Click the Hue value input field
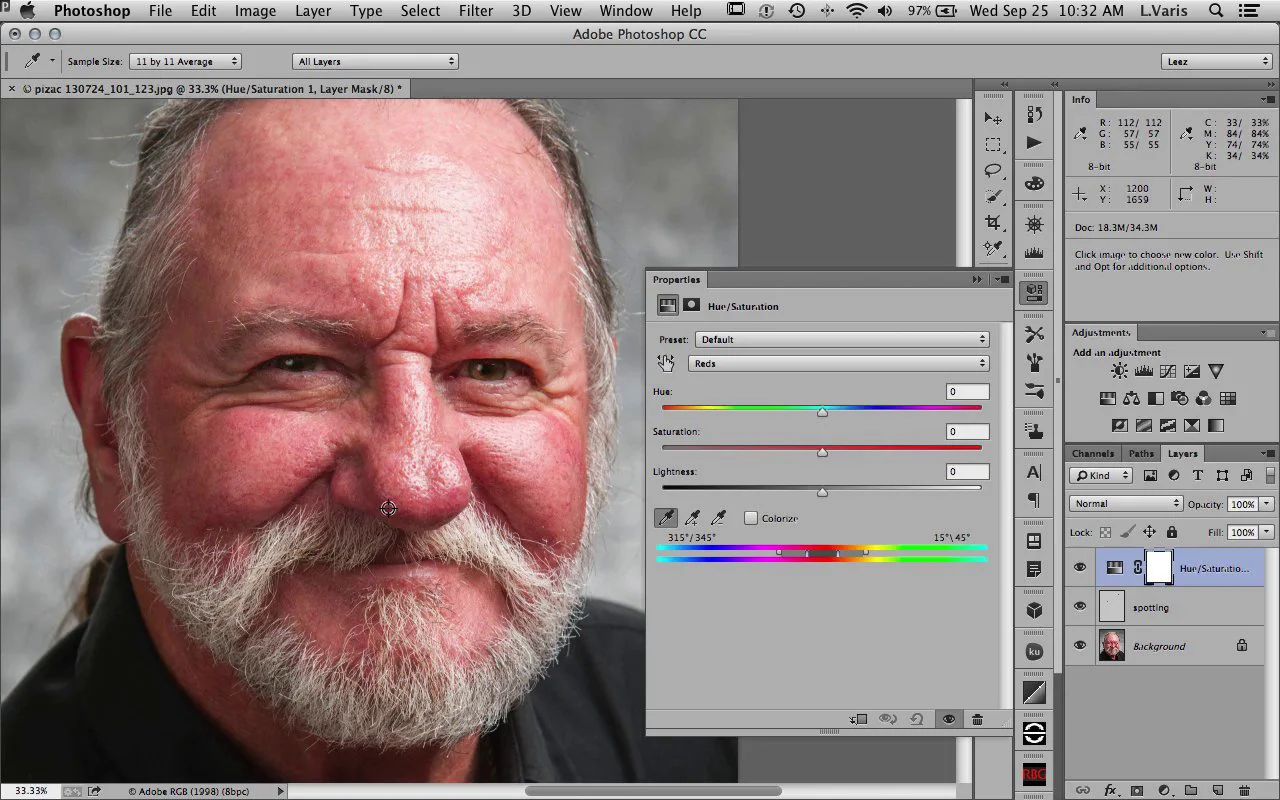1280x800 pixels. (967, 392)
